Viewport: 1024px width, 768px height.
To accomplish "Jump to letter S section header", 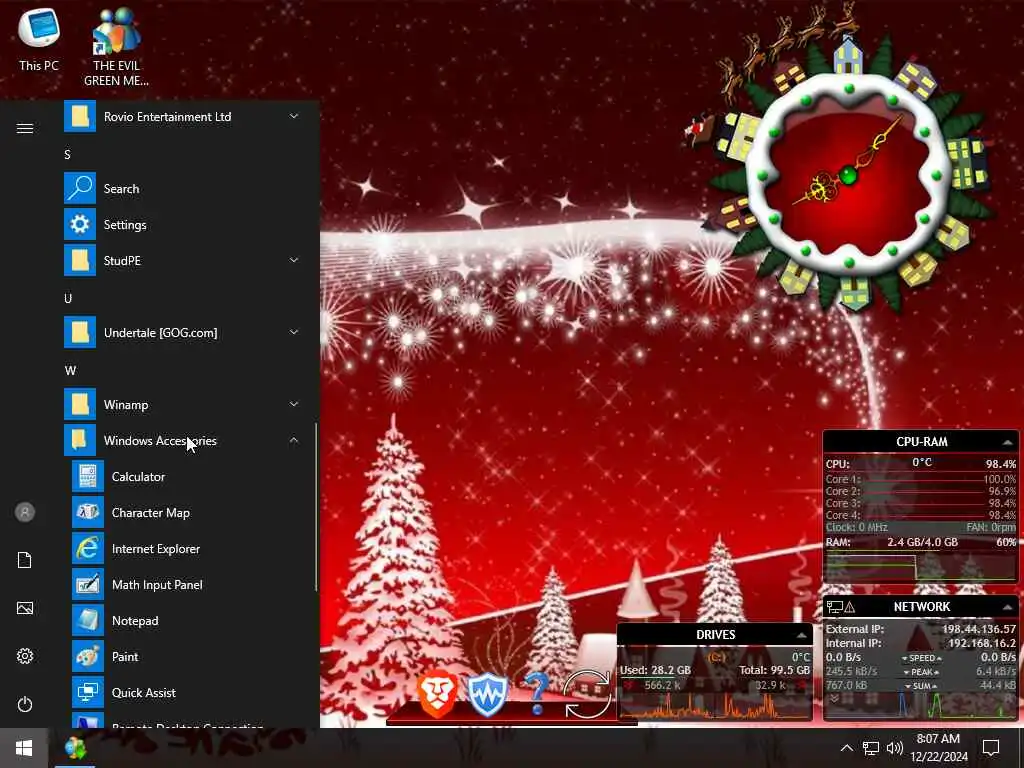I will tap(67, 155).
